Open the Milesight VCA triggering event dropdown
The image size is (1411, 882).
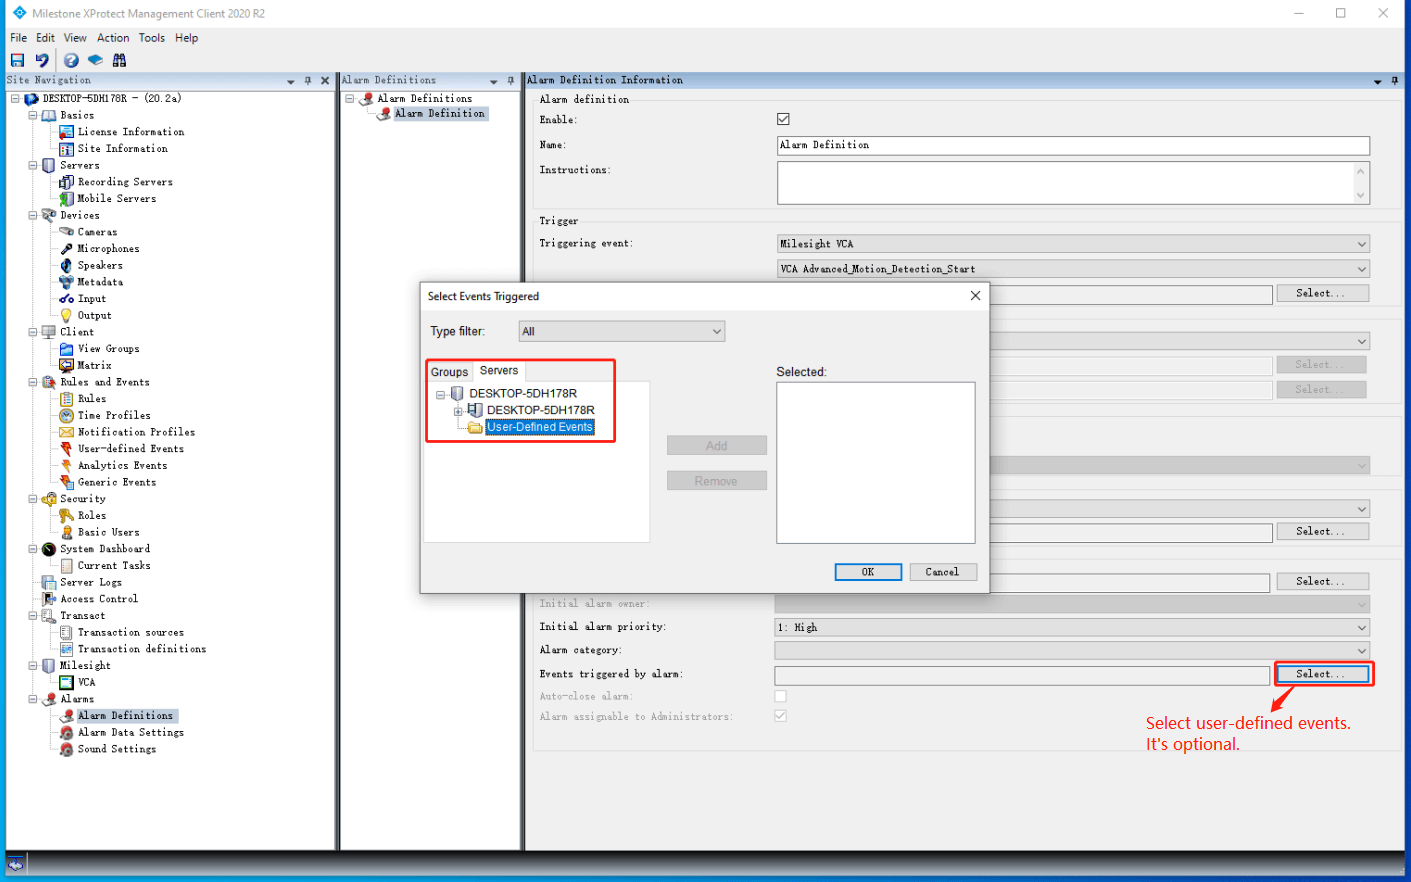1073,244
